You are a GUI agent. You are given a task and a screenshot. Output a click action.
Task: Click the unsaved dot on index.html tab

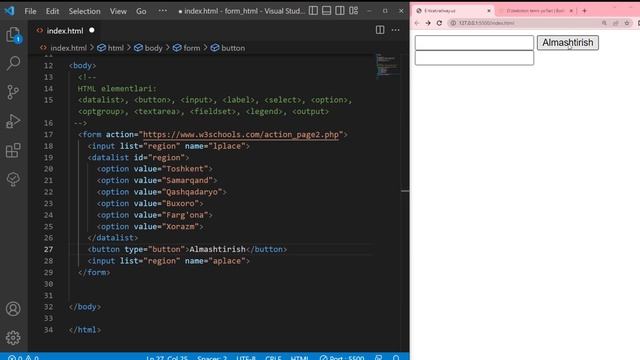92,30
